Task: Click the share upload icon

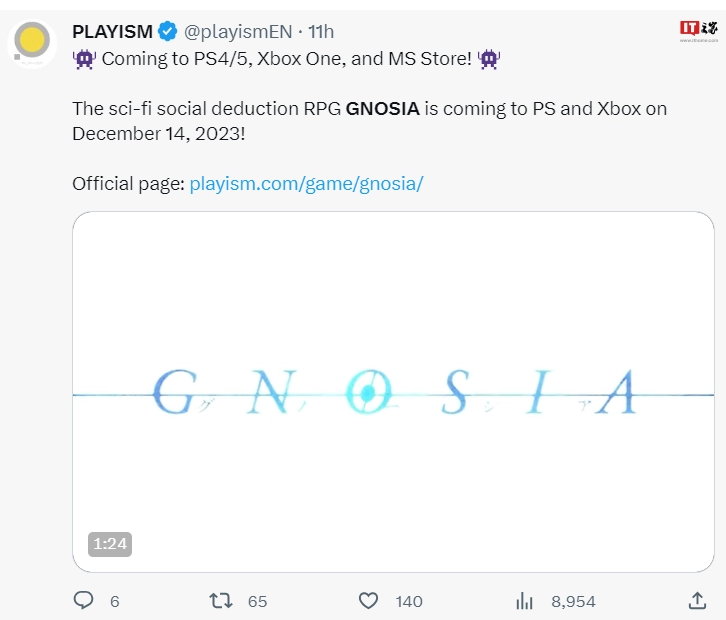Action: coord(697,601)
